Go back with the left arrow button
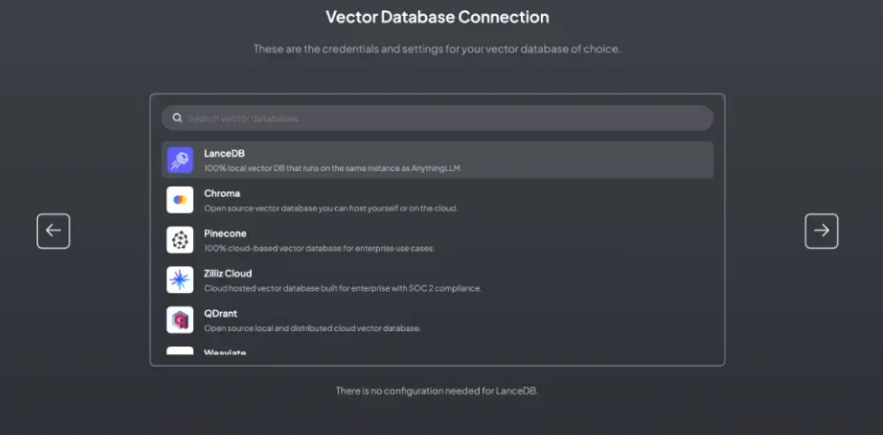 (53, 231)
